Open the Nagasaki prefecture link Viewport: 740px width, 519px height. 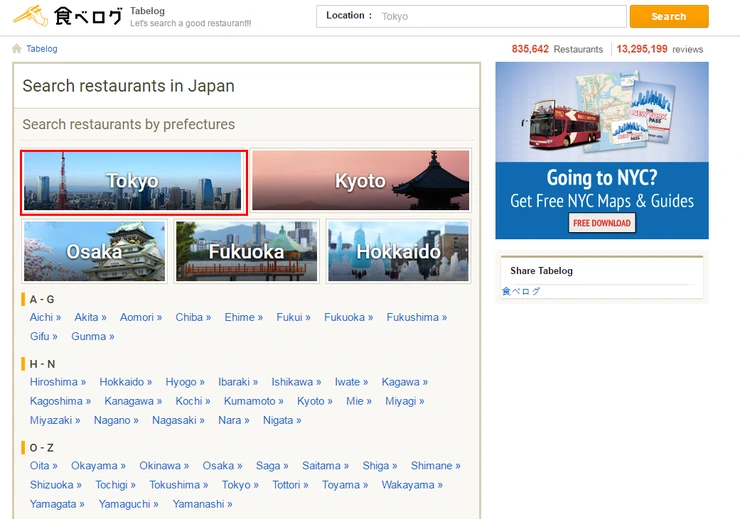(178, 420)
